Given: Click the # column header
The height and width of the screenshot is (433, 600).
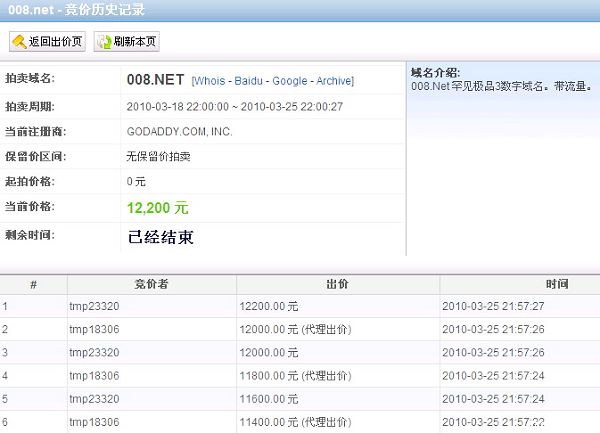Looking at the screenshot, I should tap(33, 285).
